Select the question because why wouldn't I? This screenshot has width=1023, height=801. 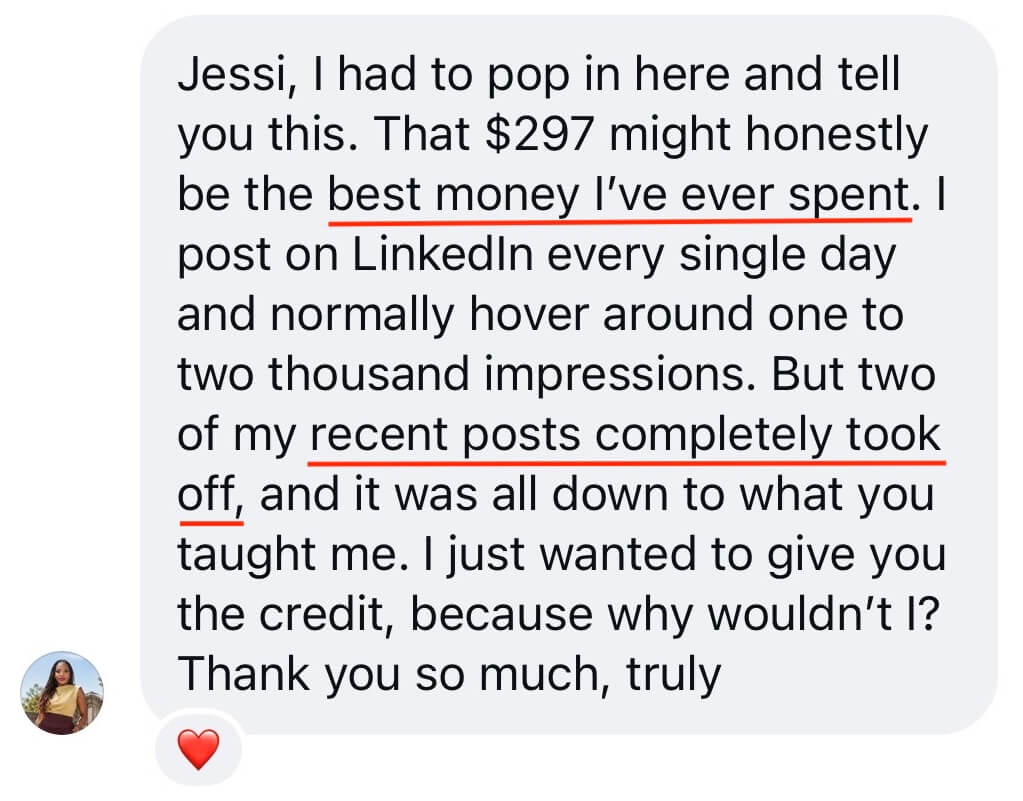click(x=675, y=614)
